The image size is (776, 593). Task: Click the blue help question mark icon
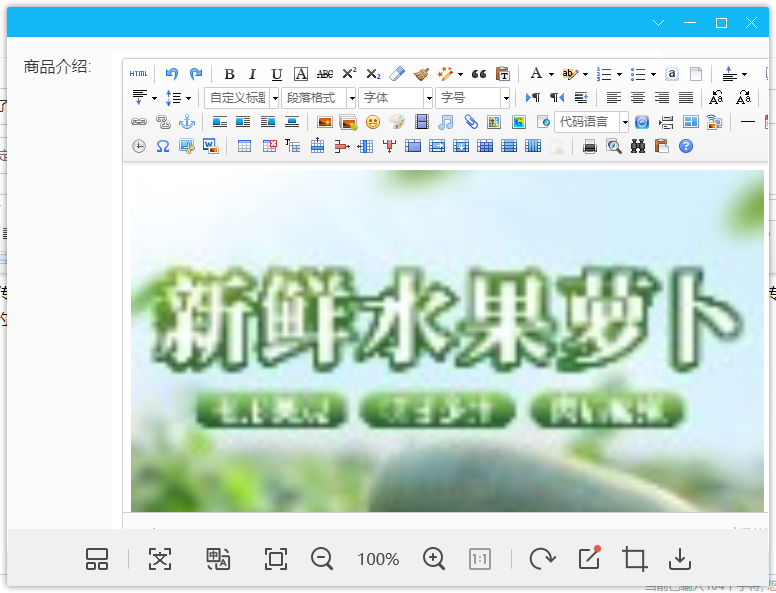[686, 146]
